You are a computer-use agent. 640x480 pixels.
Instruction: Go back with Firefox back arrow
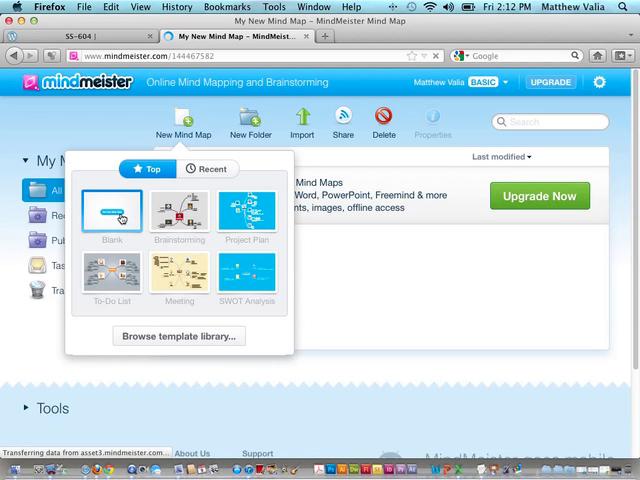(x=14, y=56)
